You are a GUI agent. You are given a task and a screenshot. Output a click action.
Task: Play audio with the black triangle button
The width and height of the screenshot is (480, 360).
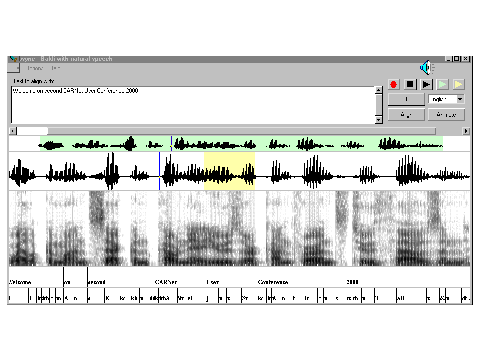click(x=426, y=84)
